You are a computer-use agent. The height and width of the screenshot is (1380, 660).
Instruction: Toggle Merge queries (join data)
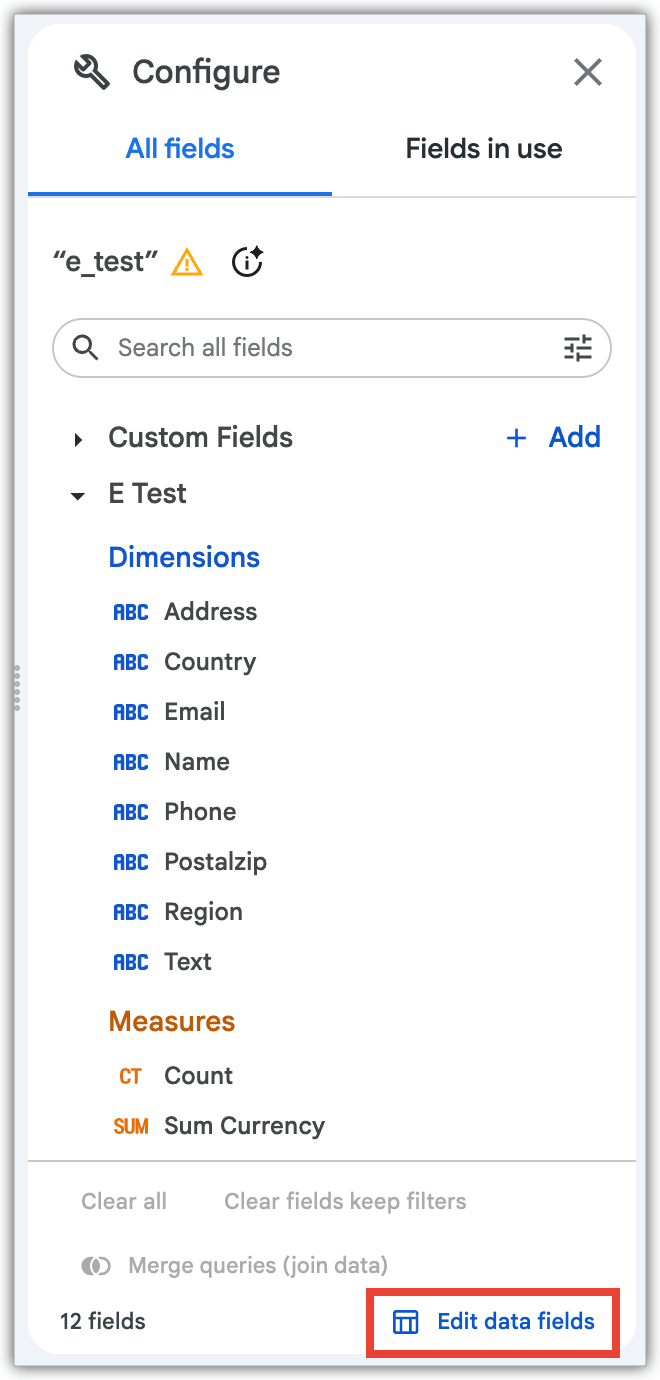coord(234,1266)
